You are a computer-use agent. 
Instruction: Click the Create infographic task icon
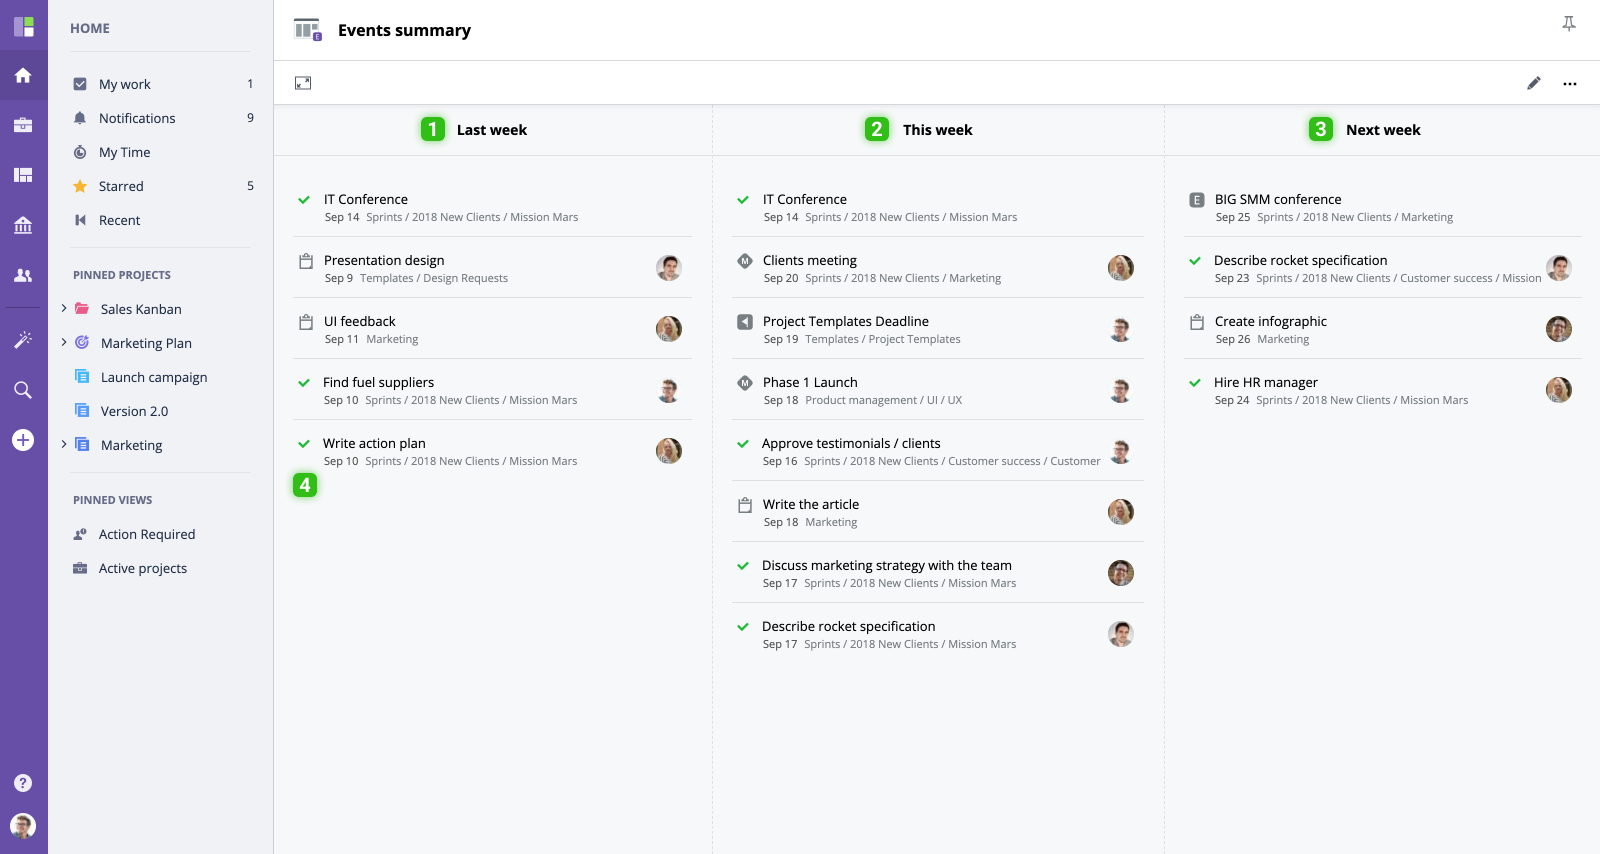point(1197,322)
